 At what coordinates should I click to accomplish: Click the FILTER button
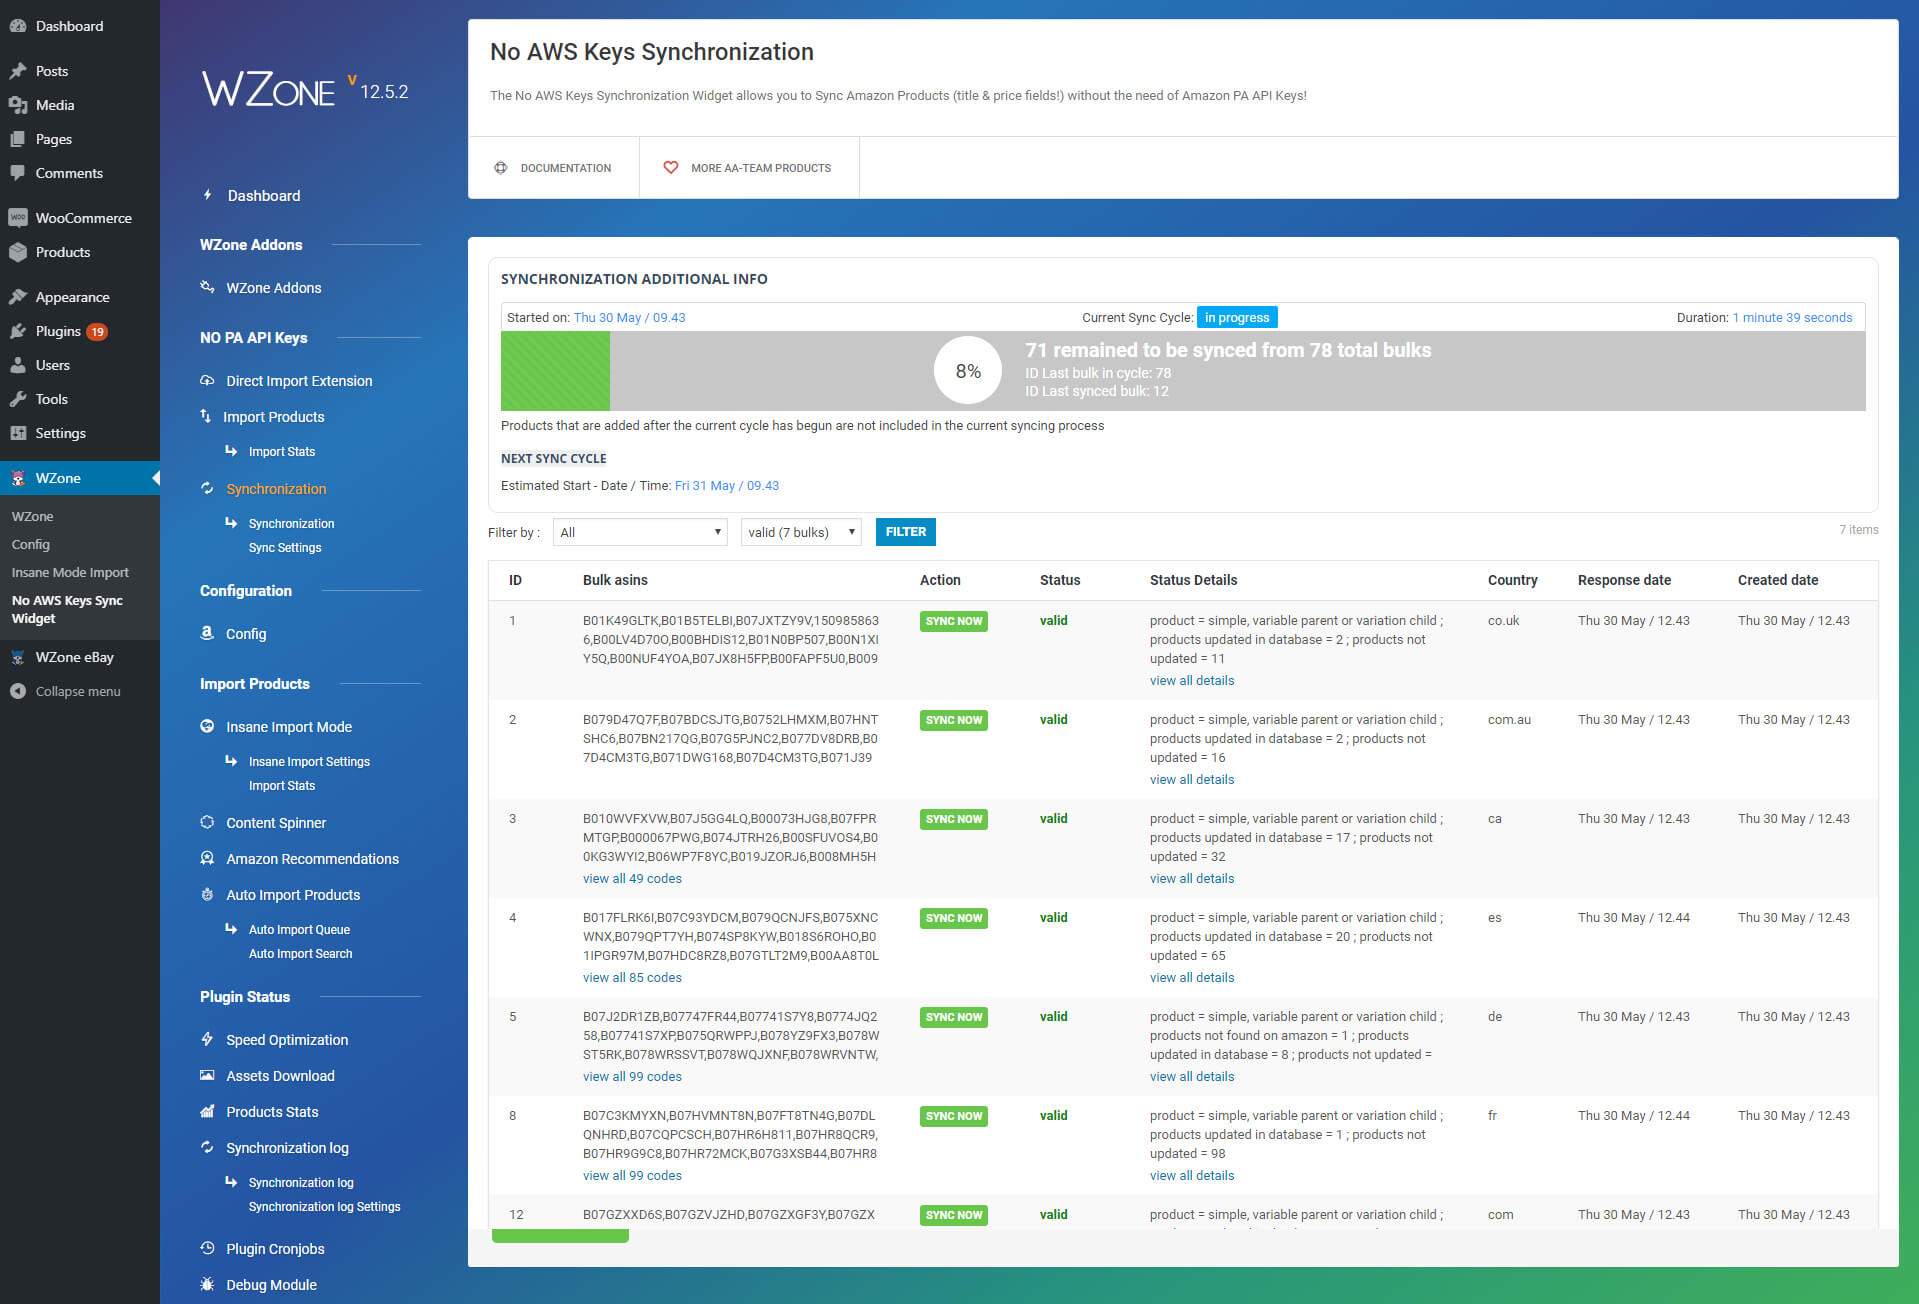tap(905, 532)
